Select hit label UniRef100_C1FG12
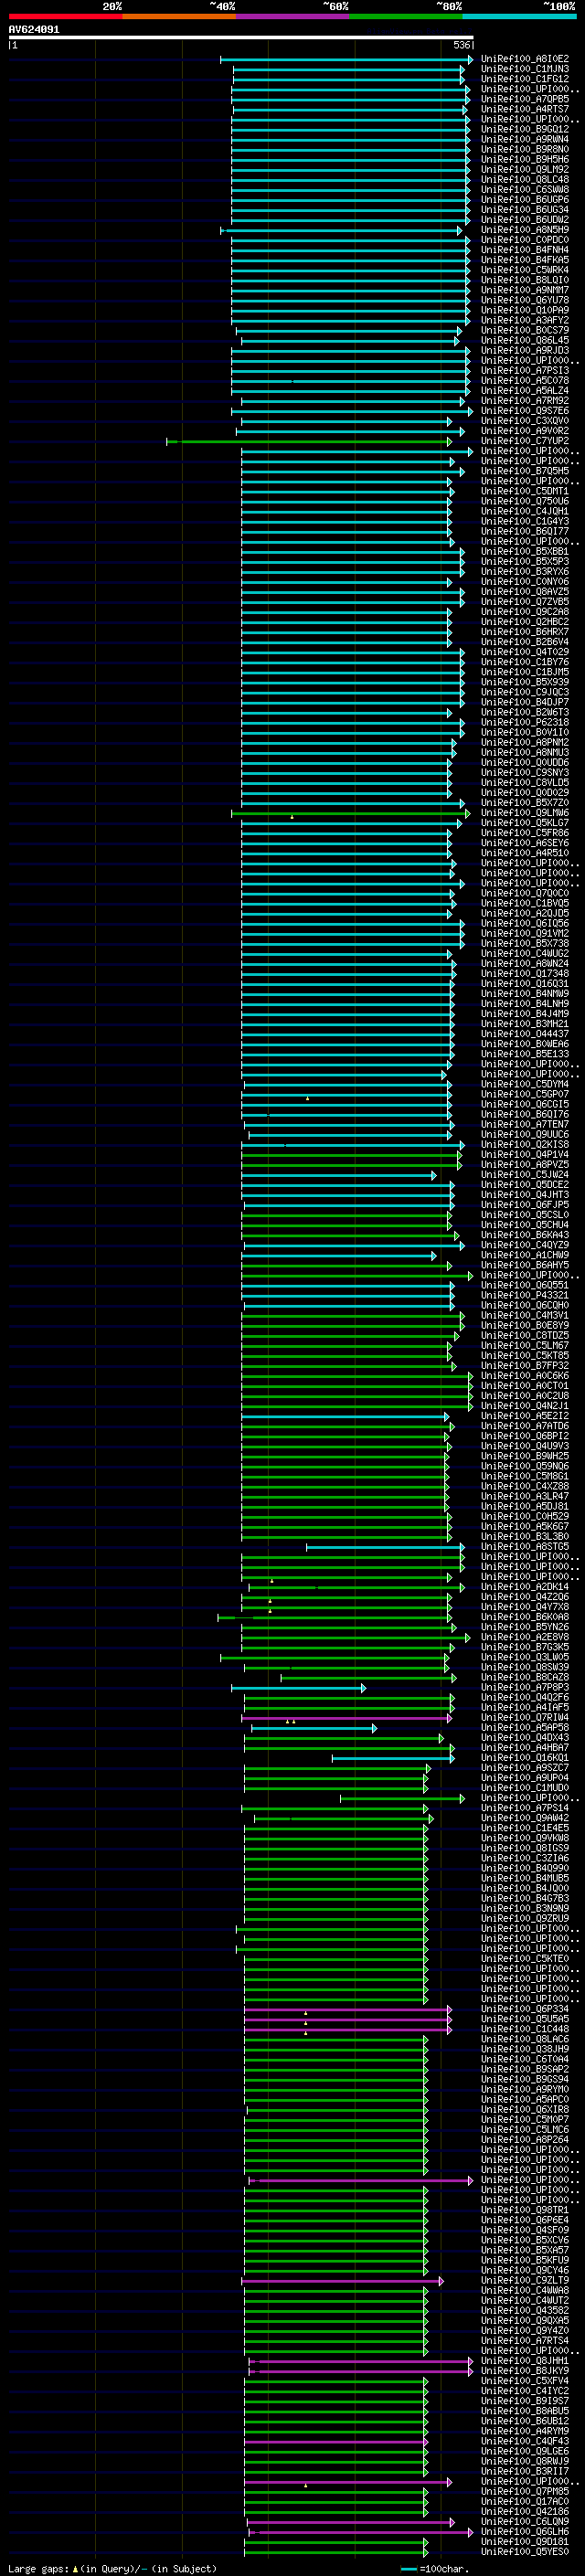Viewport: 585px width, 2576px height. point(525,79)
